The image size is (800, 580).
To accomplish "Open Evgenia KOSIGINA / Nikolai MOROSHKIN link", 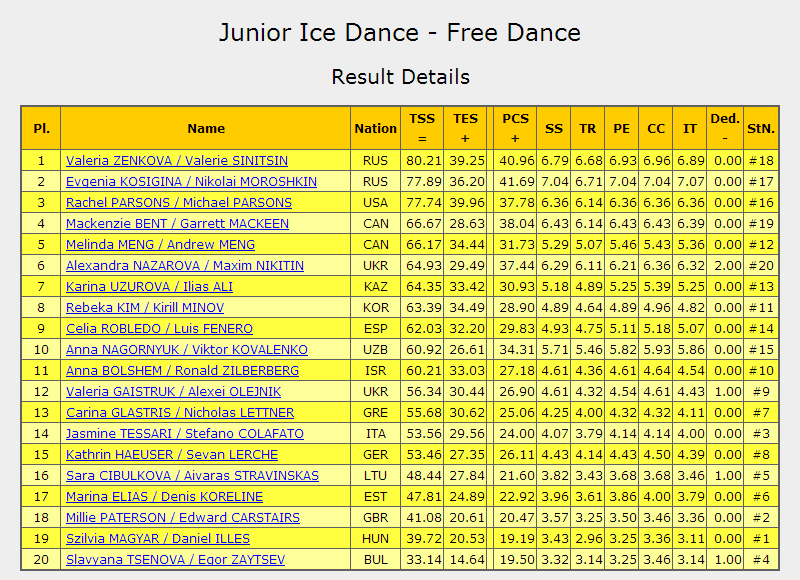I will click(191, 182).
